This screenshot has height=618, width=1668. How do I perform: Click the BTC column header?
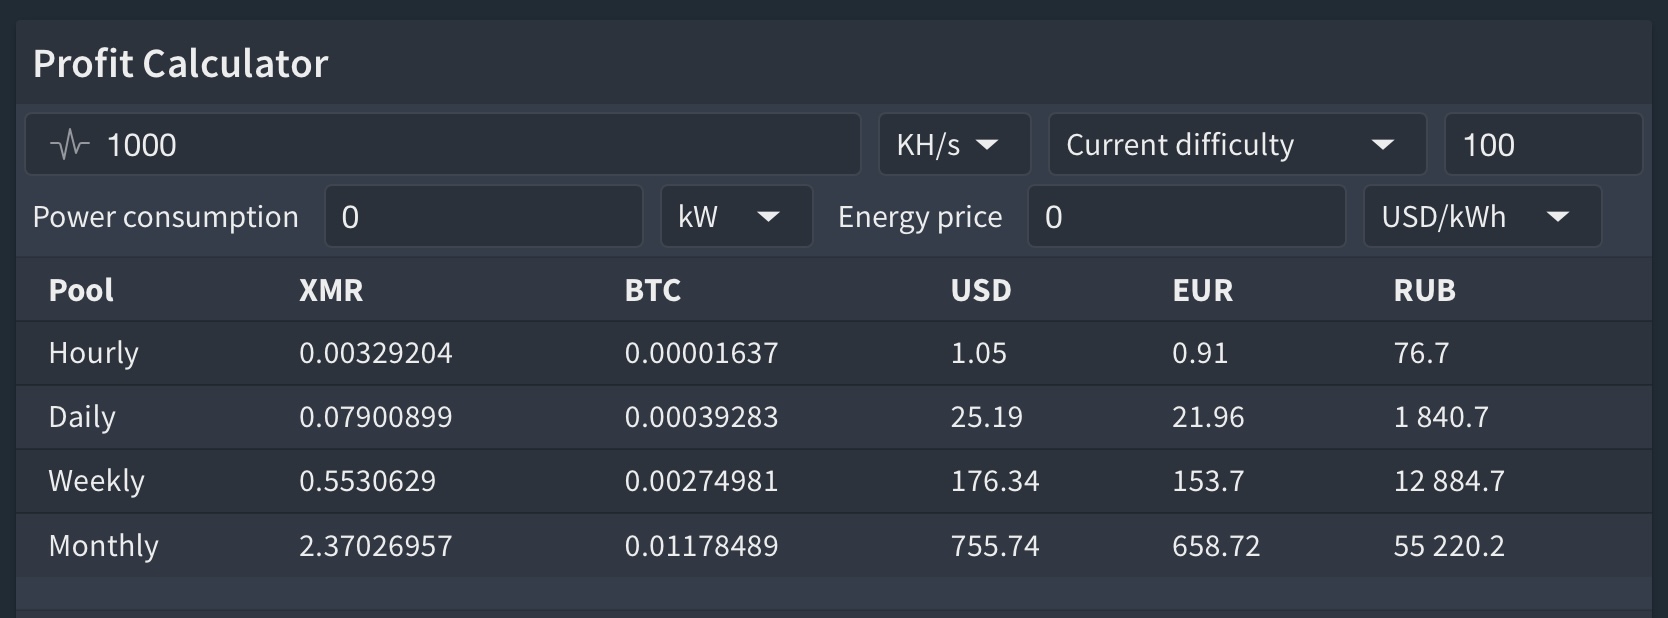click(653, 291)
